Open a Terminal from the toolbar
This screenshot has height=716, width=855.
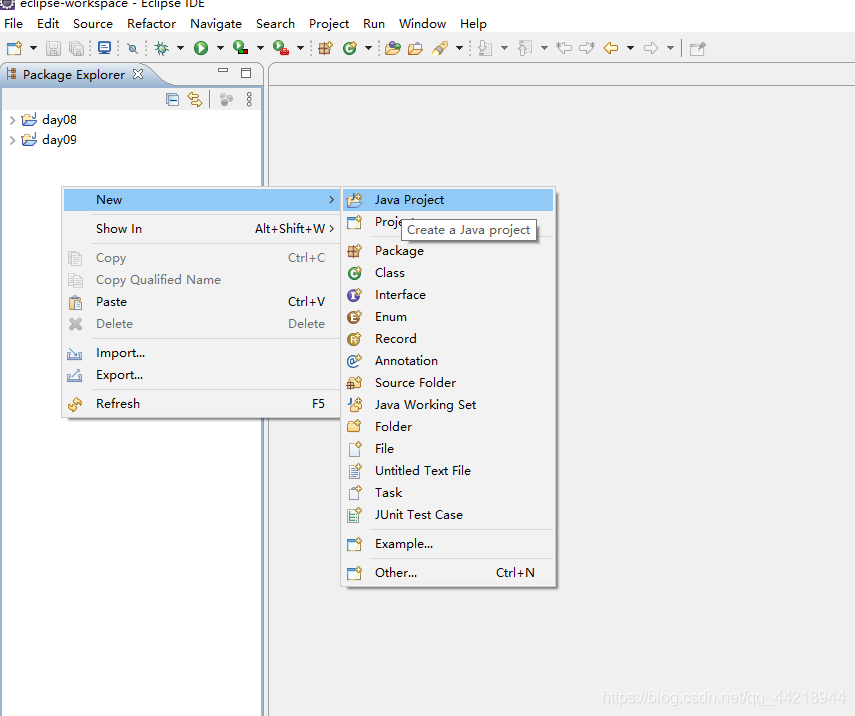pos(104,49)
